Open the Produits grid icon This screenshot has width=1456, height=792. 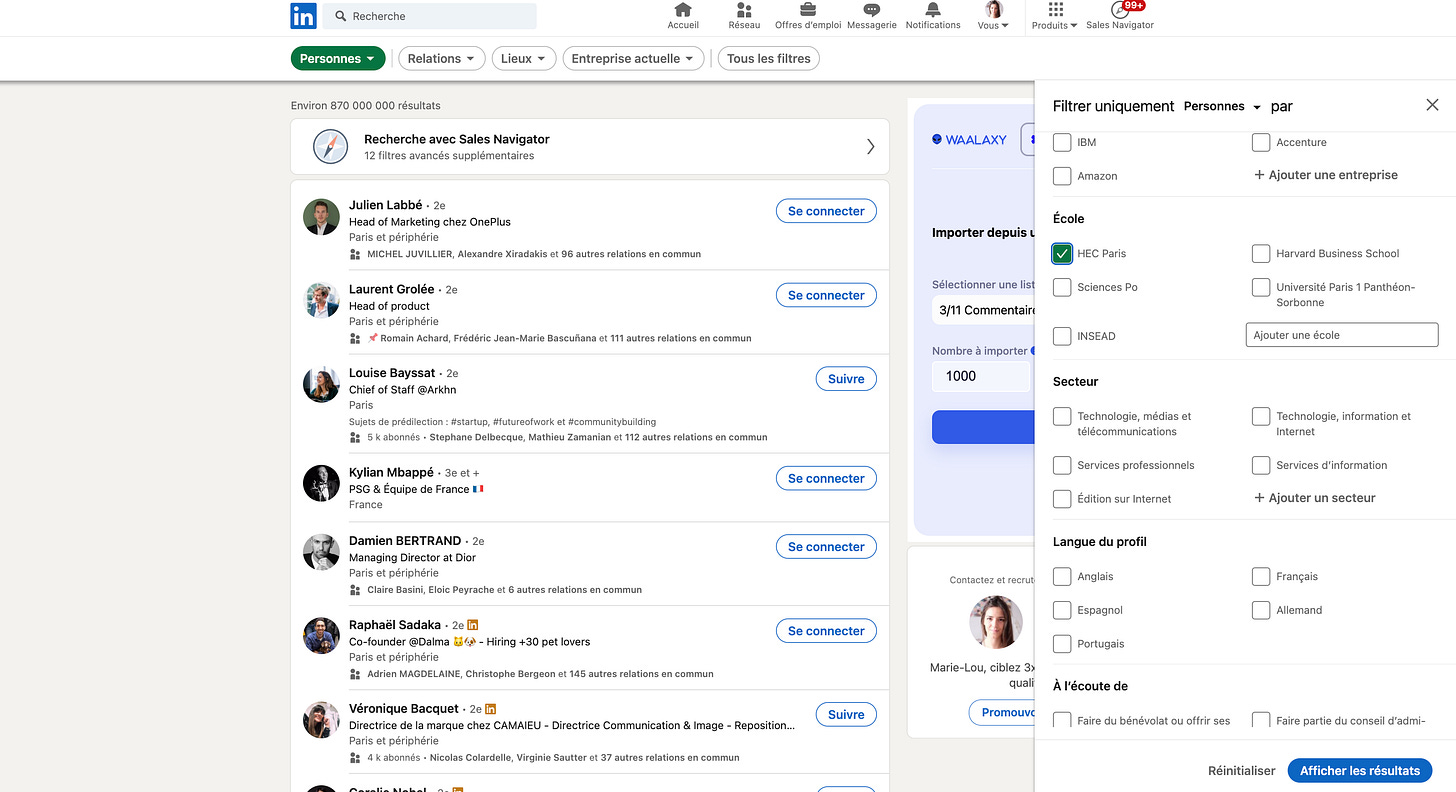pyautogui.click(x=1055, y=10)
